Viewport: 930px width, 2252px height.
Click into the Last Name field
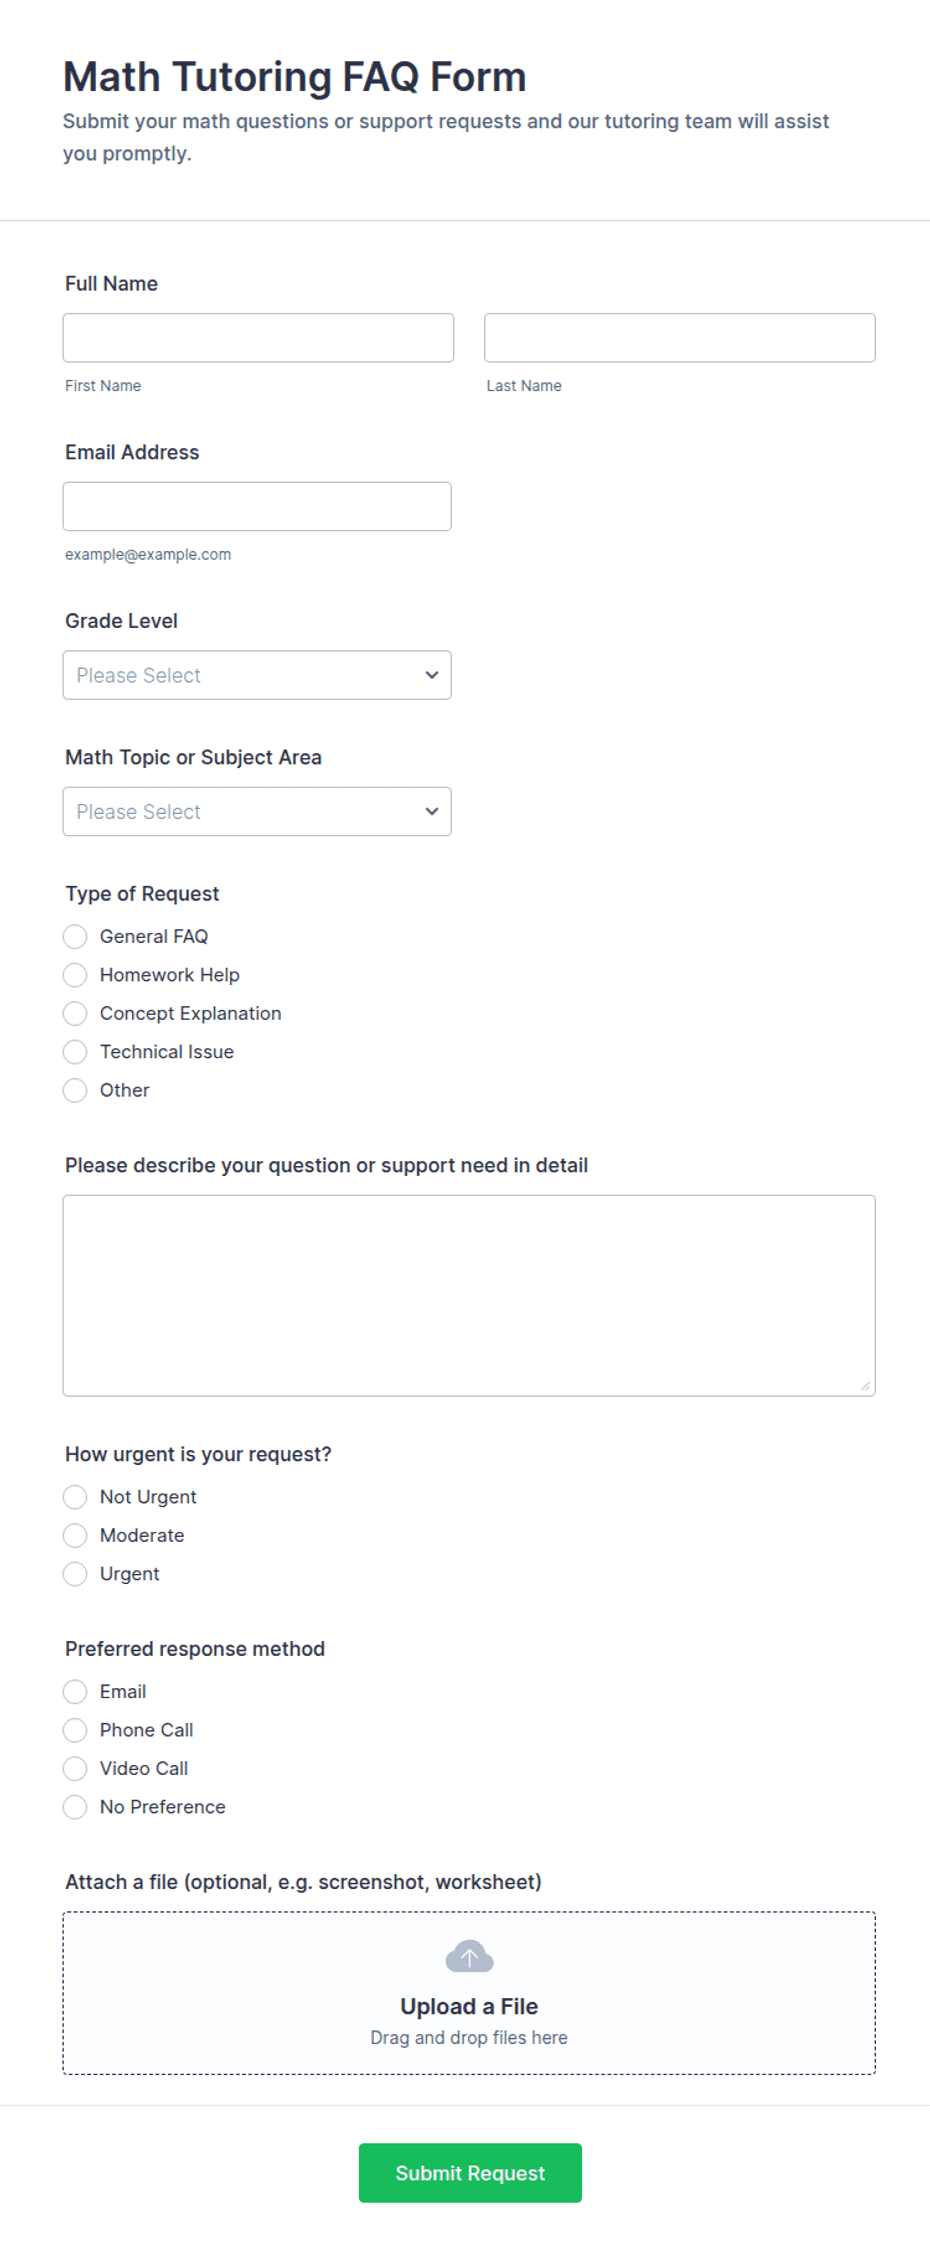point(680,338)
